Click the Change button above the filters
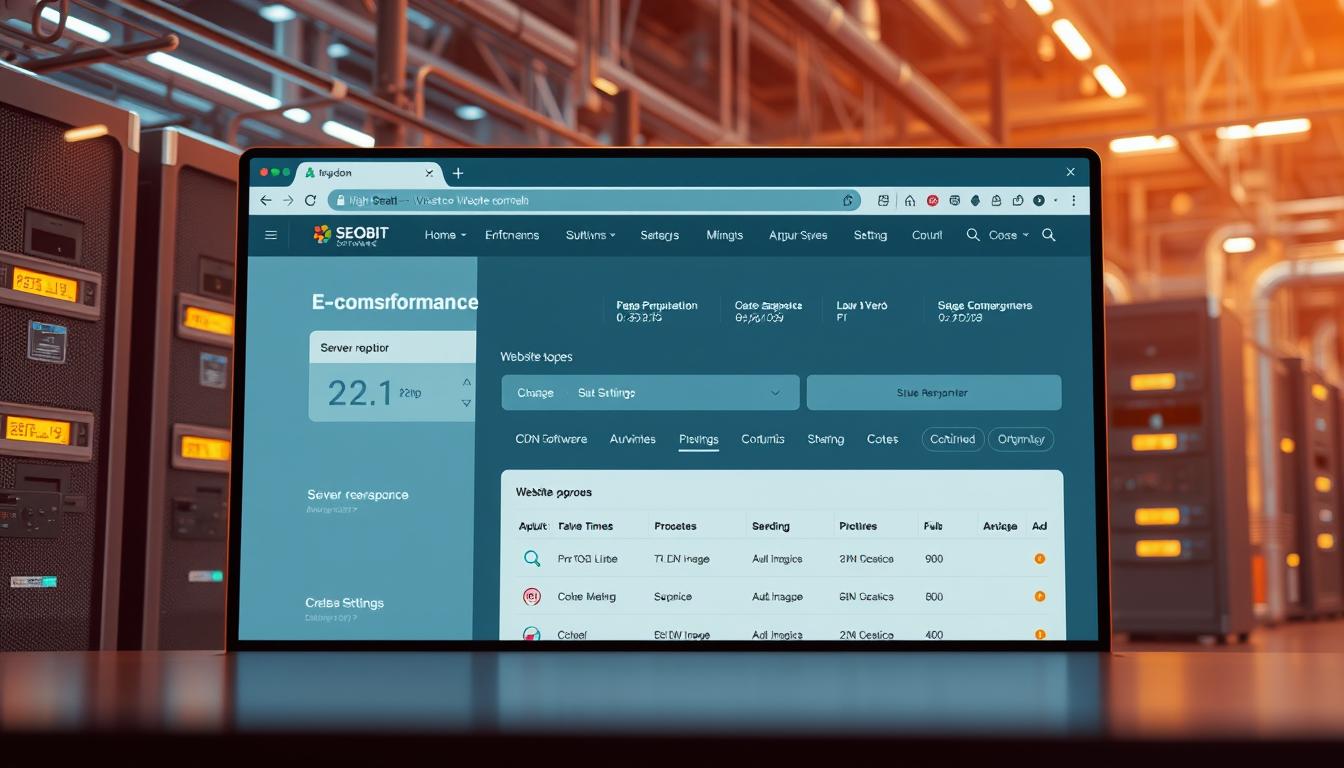Screen dimensions: 1344x768 (x=534, y=392)
